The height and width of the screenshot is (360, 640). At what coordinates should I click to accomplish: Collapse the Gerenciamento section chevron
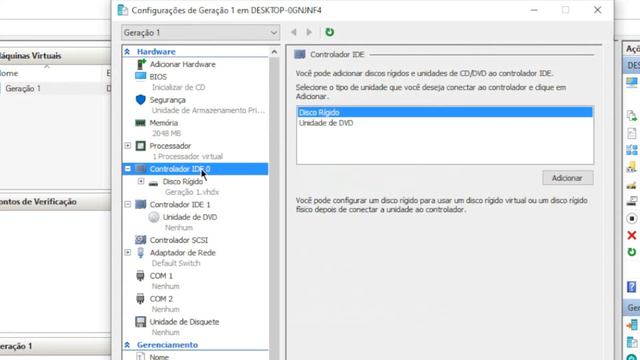click(127, 345)
